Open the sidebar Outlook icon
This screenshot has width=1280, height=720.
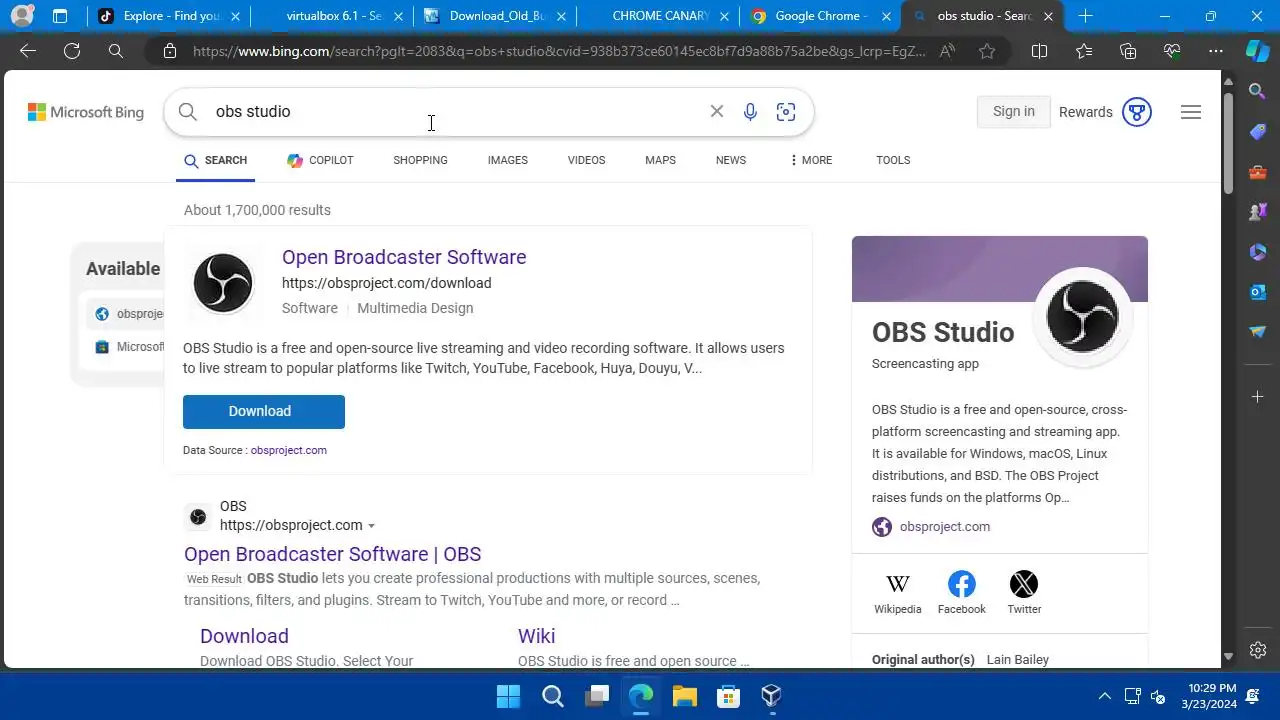pos(1258,292)
